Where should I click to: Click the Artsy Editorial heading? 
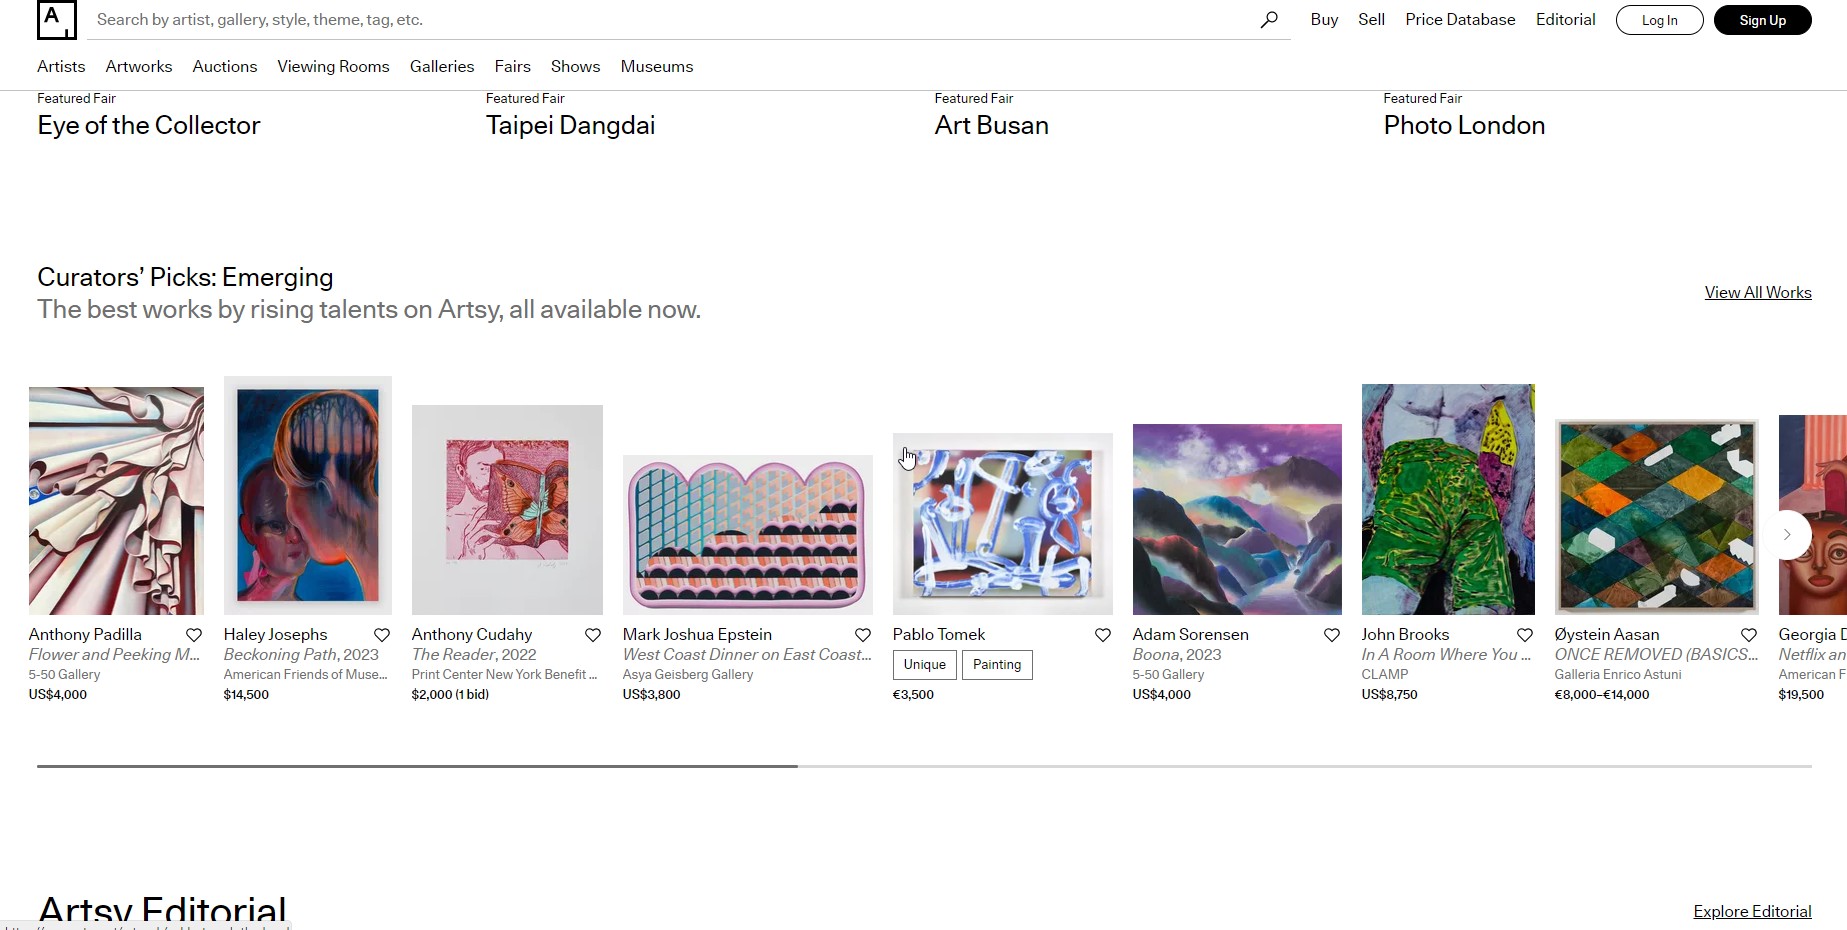(162, 910)
